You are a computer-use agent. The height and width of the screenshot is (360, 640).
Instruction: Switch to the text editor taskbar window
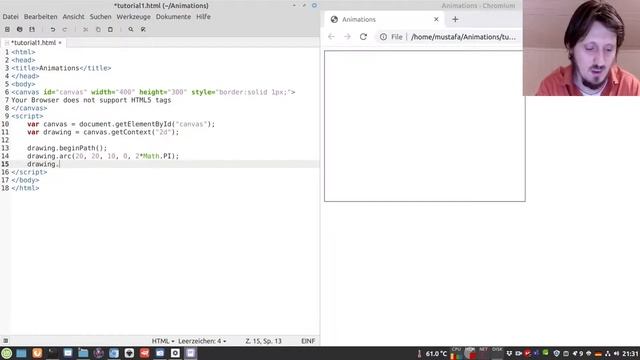pyautogui.click(x=191, y=353)
